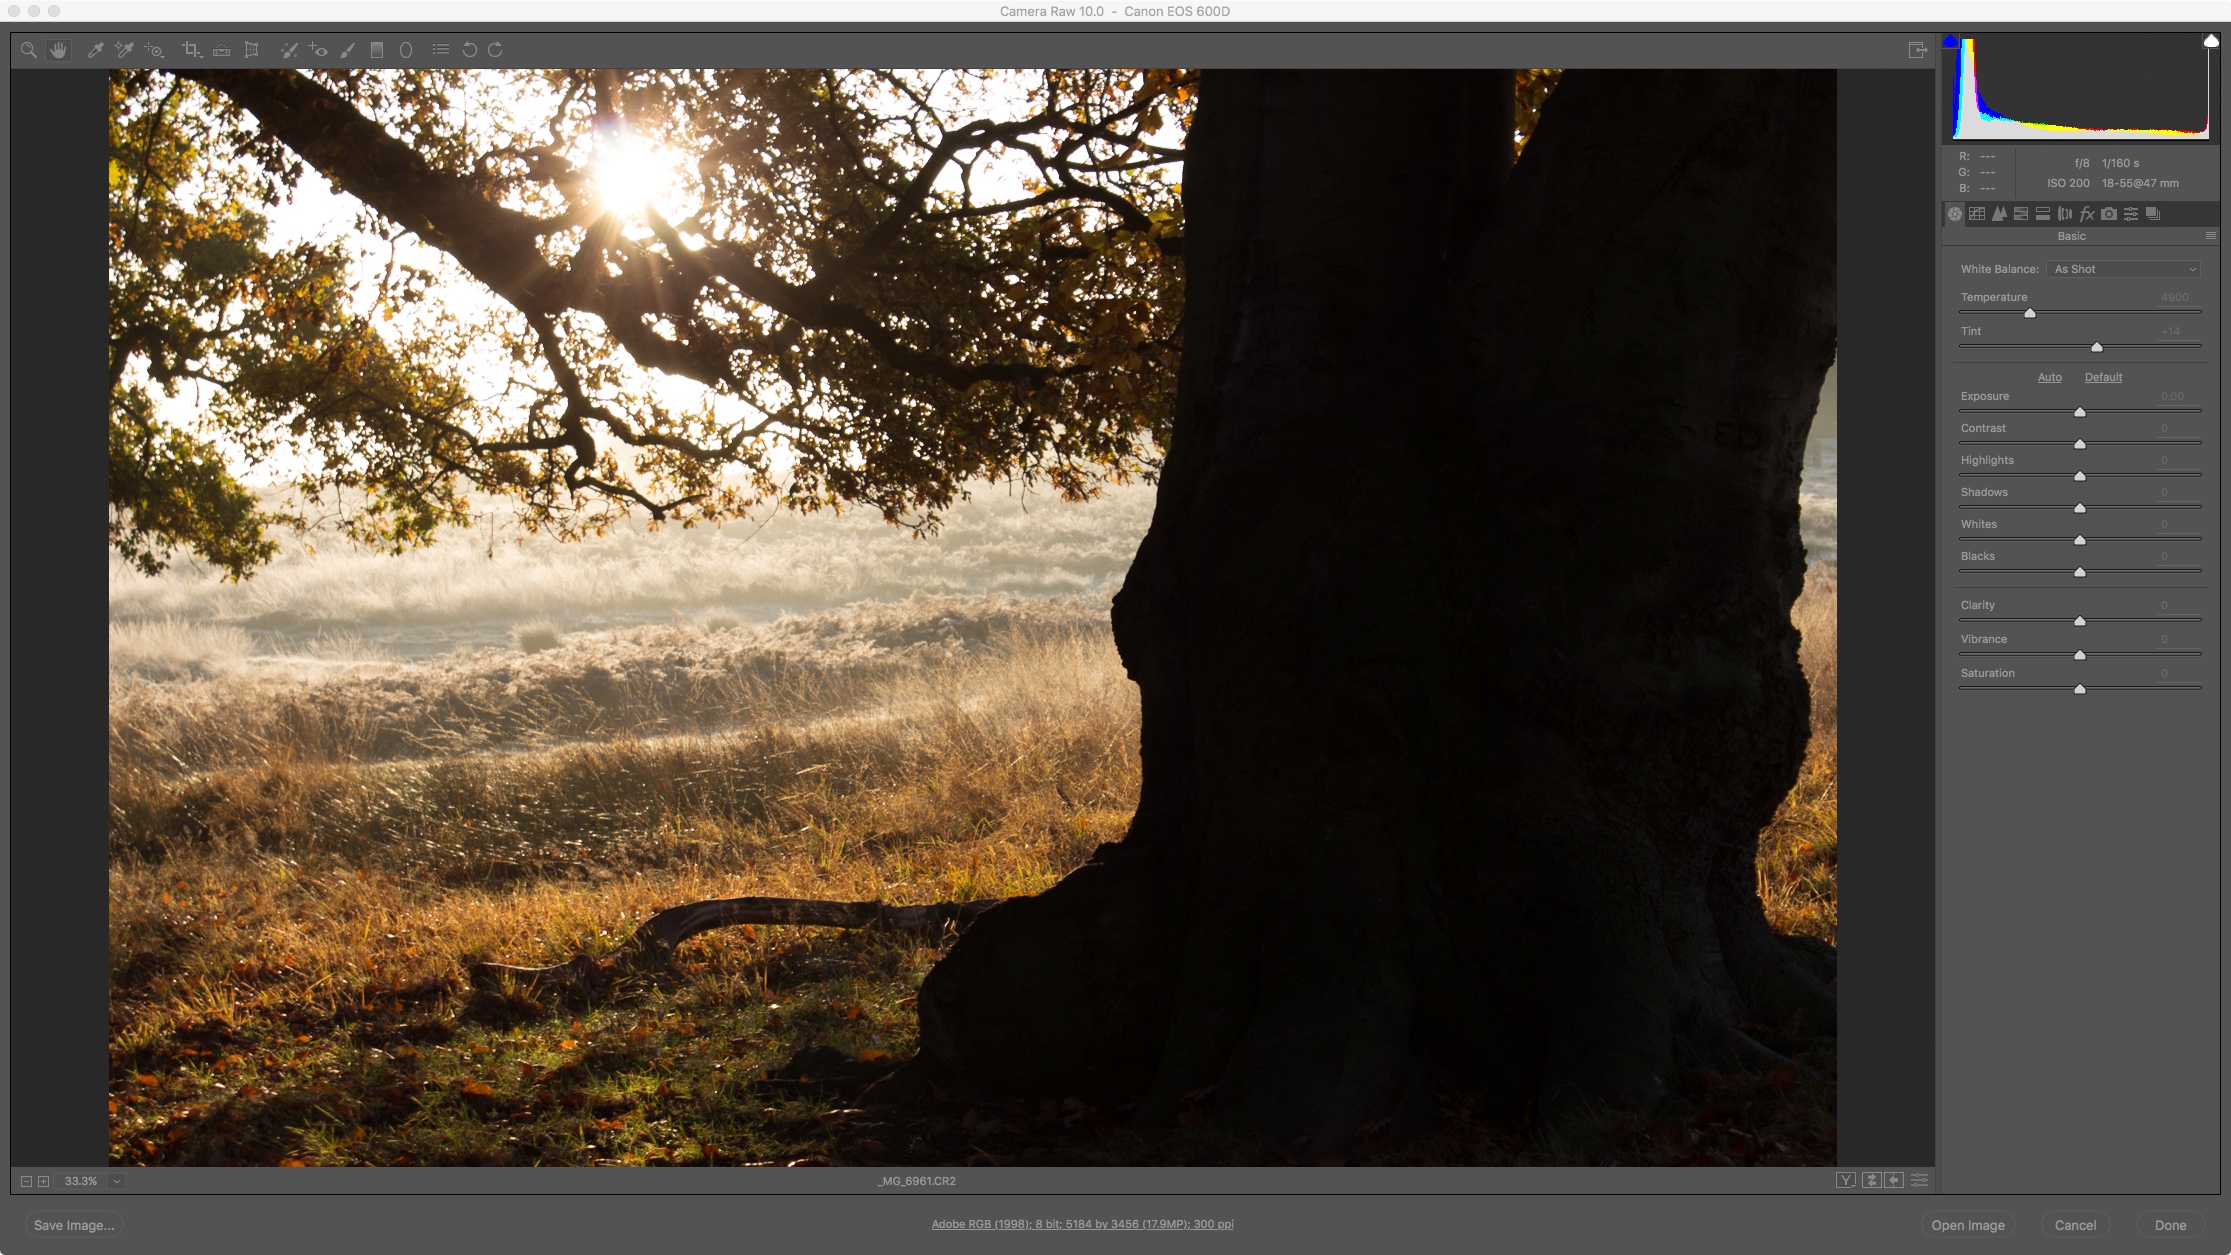Select the Straighten tool

221,50
